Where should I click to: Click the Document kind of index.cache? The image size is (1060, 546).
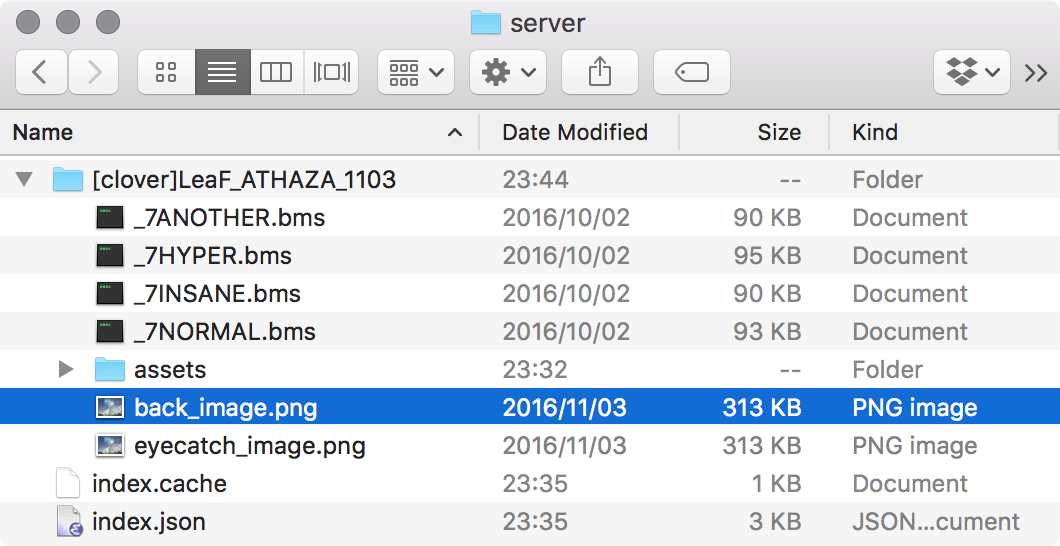[x=910, y=483]
